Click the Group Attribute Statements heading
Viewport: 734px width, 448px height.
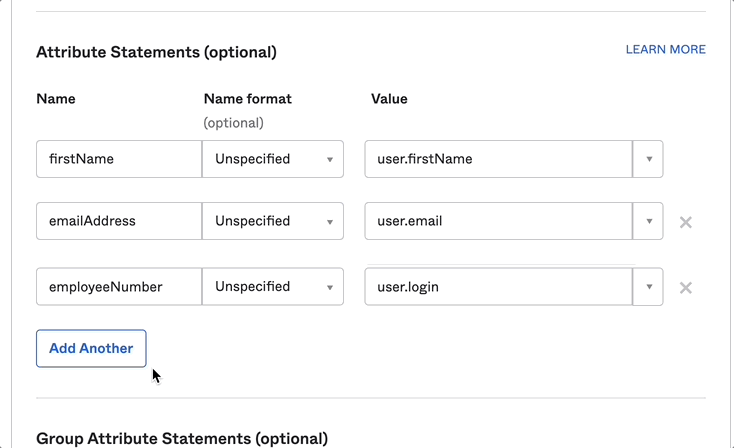click(182, 438)
